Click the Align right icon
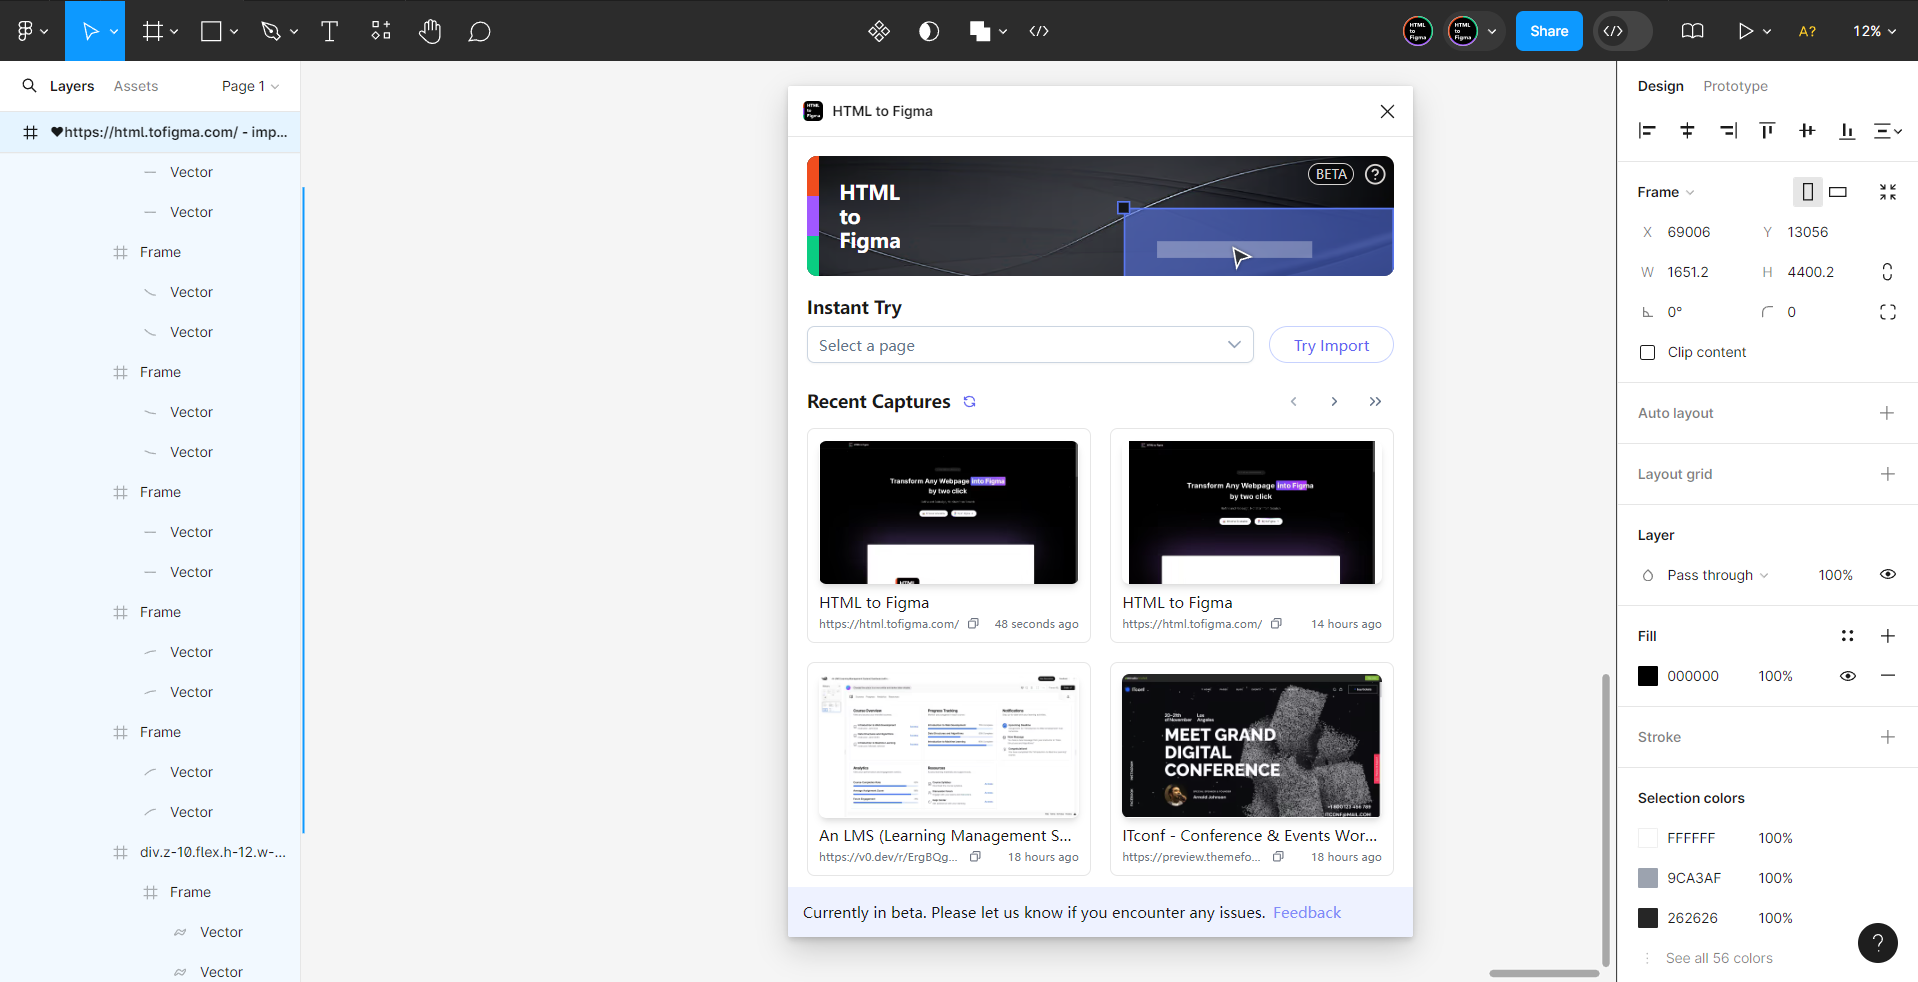 [1727, 131]
